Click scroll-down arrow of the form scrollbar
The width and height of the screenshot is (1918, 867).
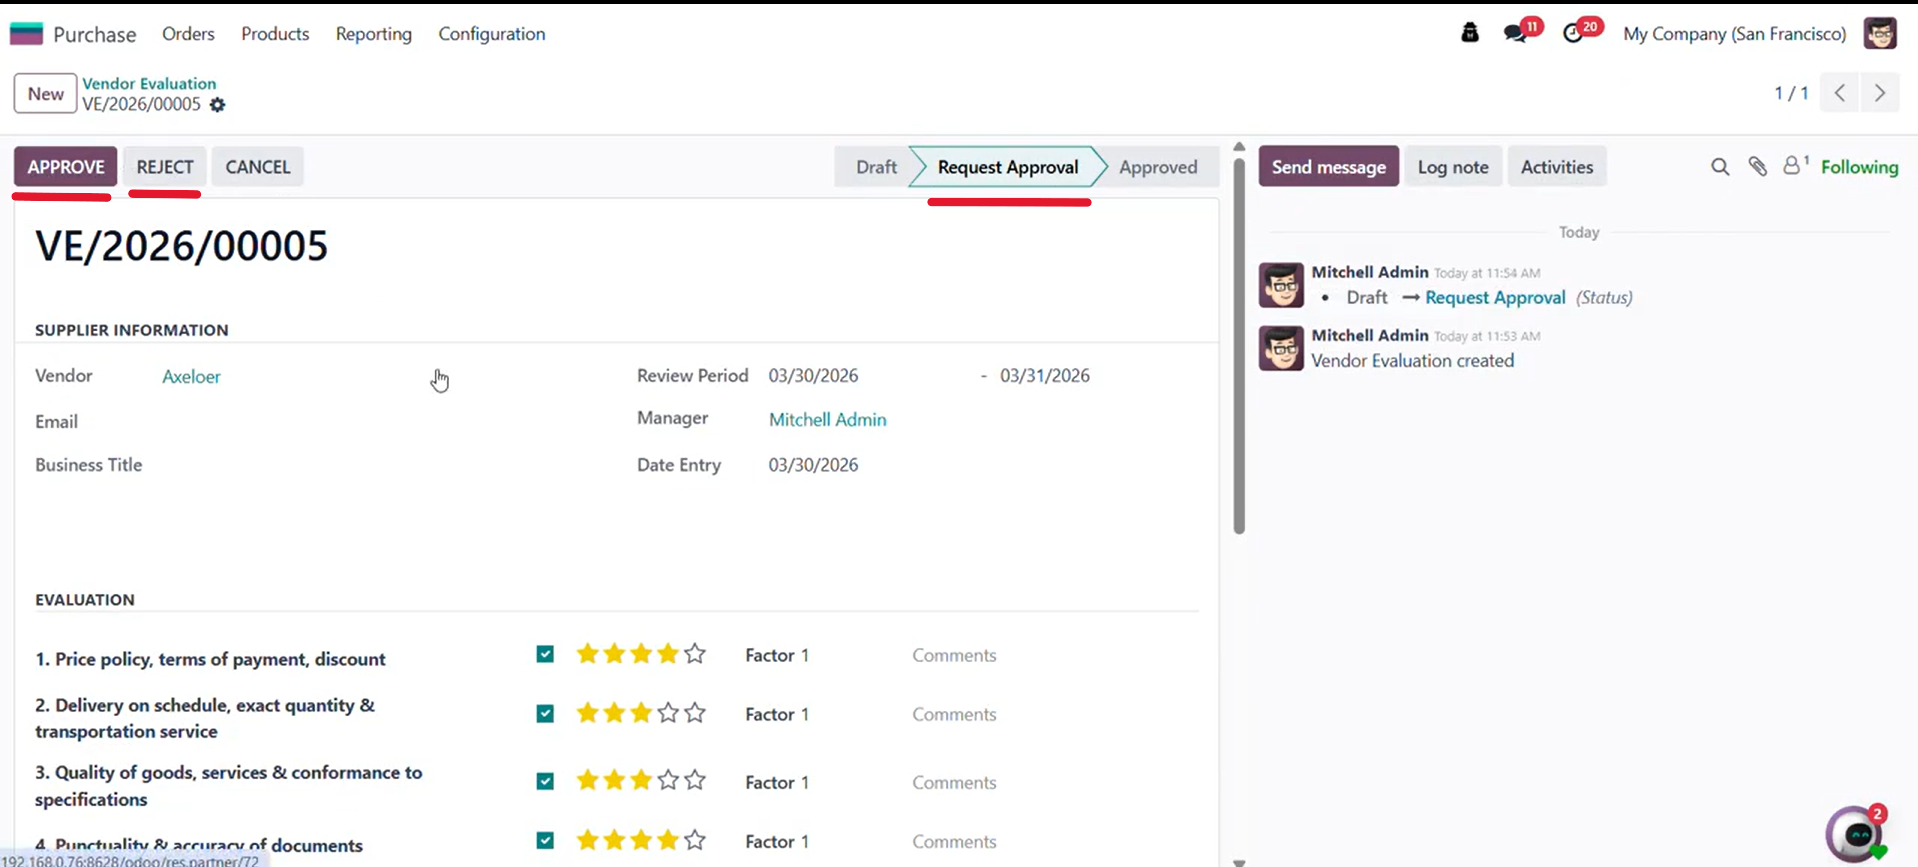click(x=1239, y=861)
